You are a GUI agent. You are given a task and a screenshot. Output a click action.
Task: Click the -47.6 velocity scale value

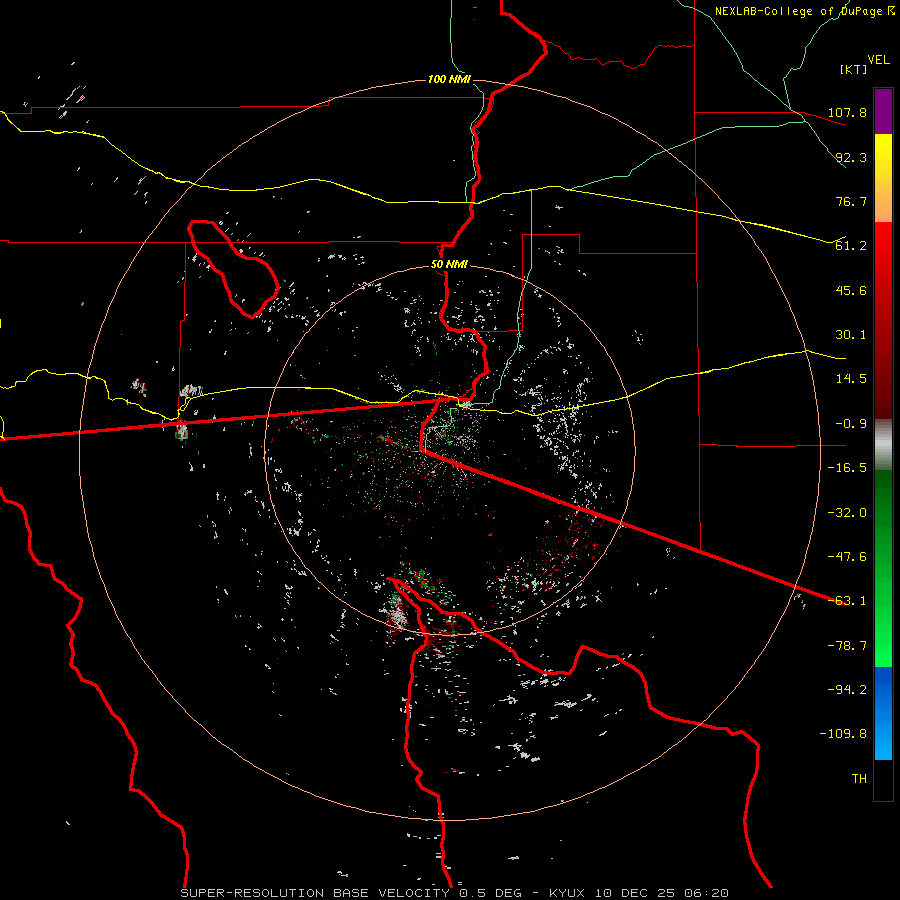[x=847, y=557]
